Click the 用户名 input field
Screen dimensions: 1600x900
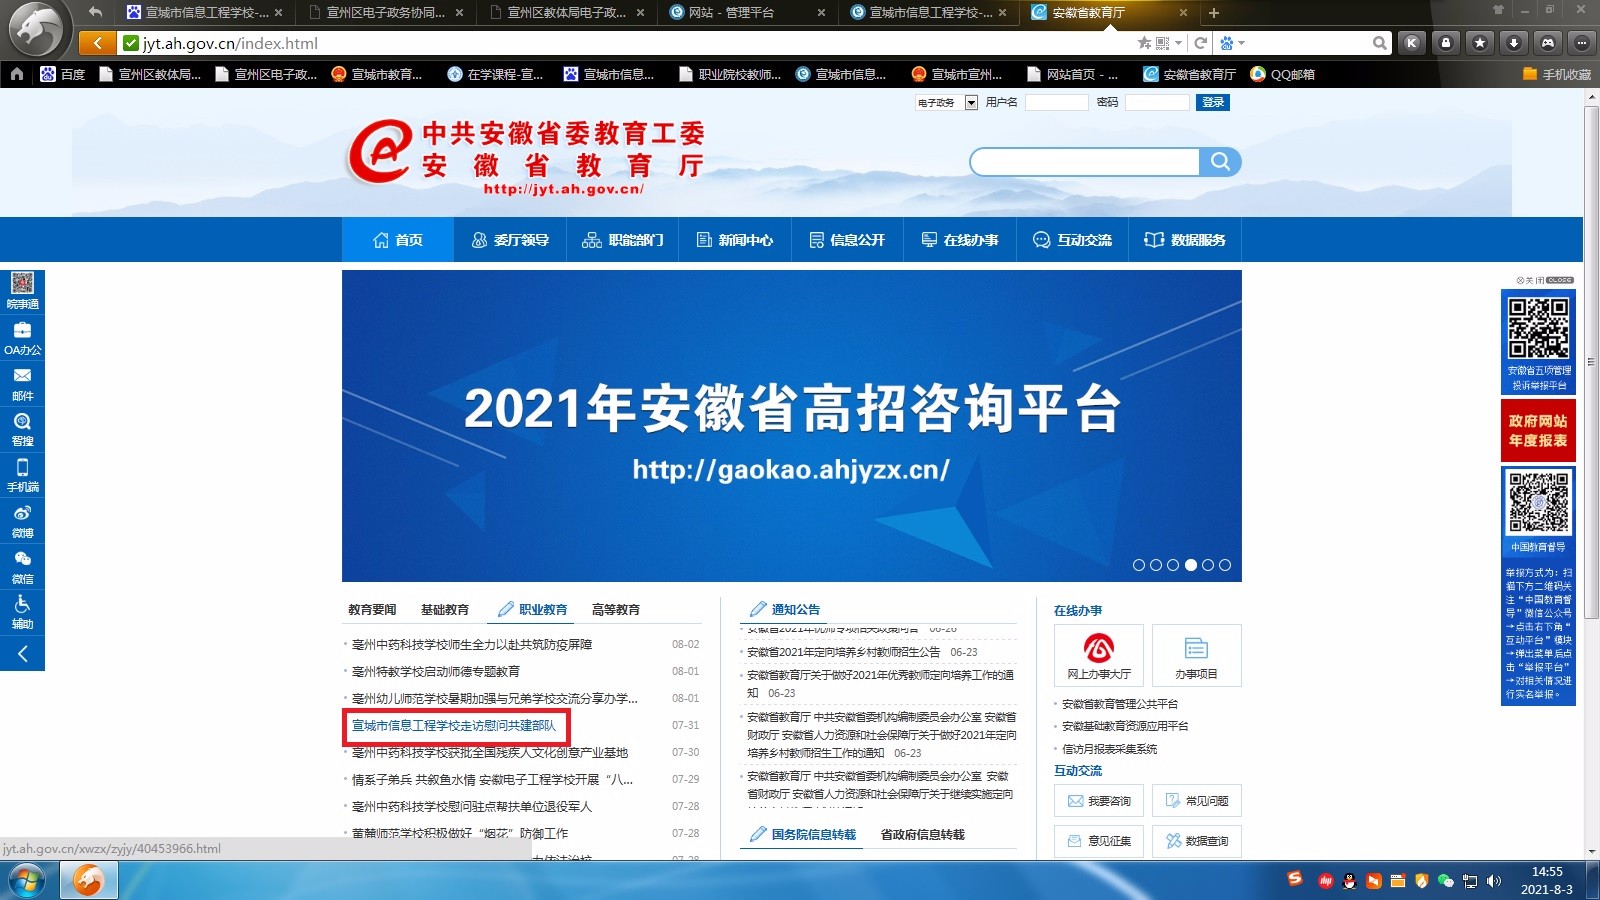tap(1056, 103)
